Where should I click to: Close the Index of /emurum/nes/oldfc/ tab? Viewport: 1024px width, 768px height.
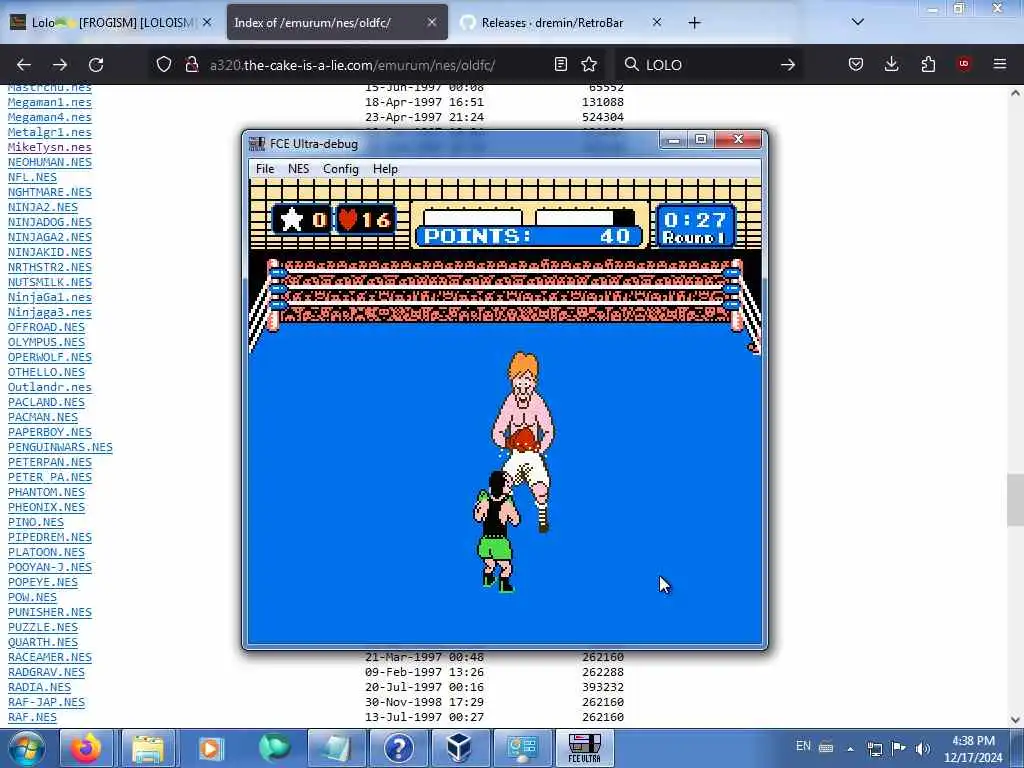pyautogui.click(x=432, y=22)
